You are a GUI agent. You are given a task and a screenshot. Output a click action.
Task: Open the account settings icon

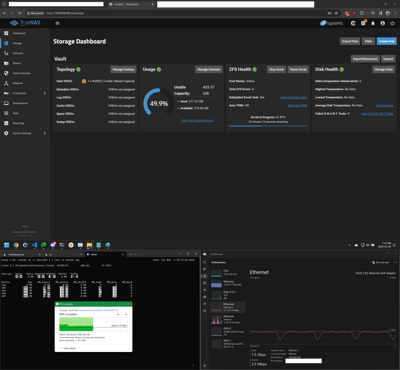tap(383, 23)
